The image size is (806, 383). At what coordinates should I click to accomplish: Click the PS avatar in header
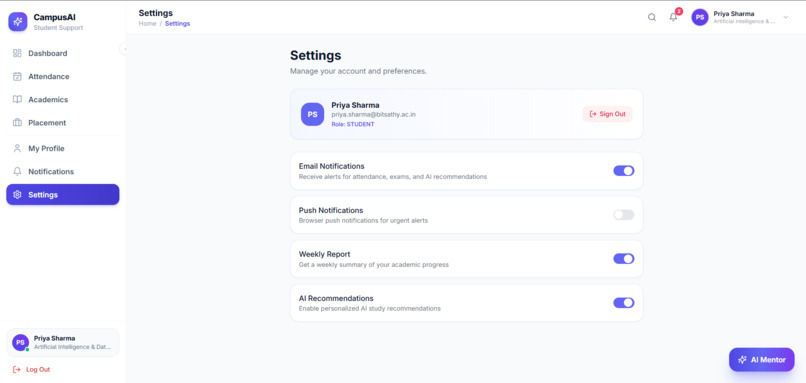pos(700,17)
